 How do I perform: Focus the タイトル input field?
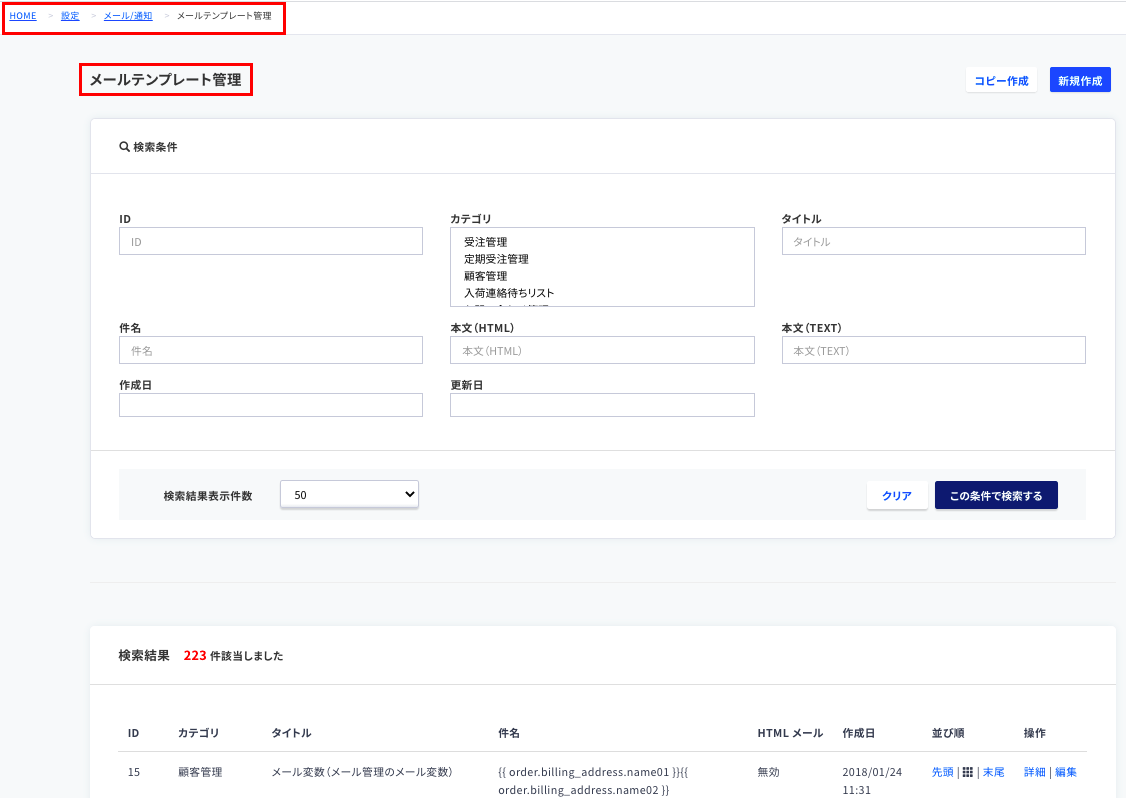pyautogui.click(x=934, y=241)
